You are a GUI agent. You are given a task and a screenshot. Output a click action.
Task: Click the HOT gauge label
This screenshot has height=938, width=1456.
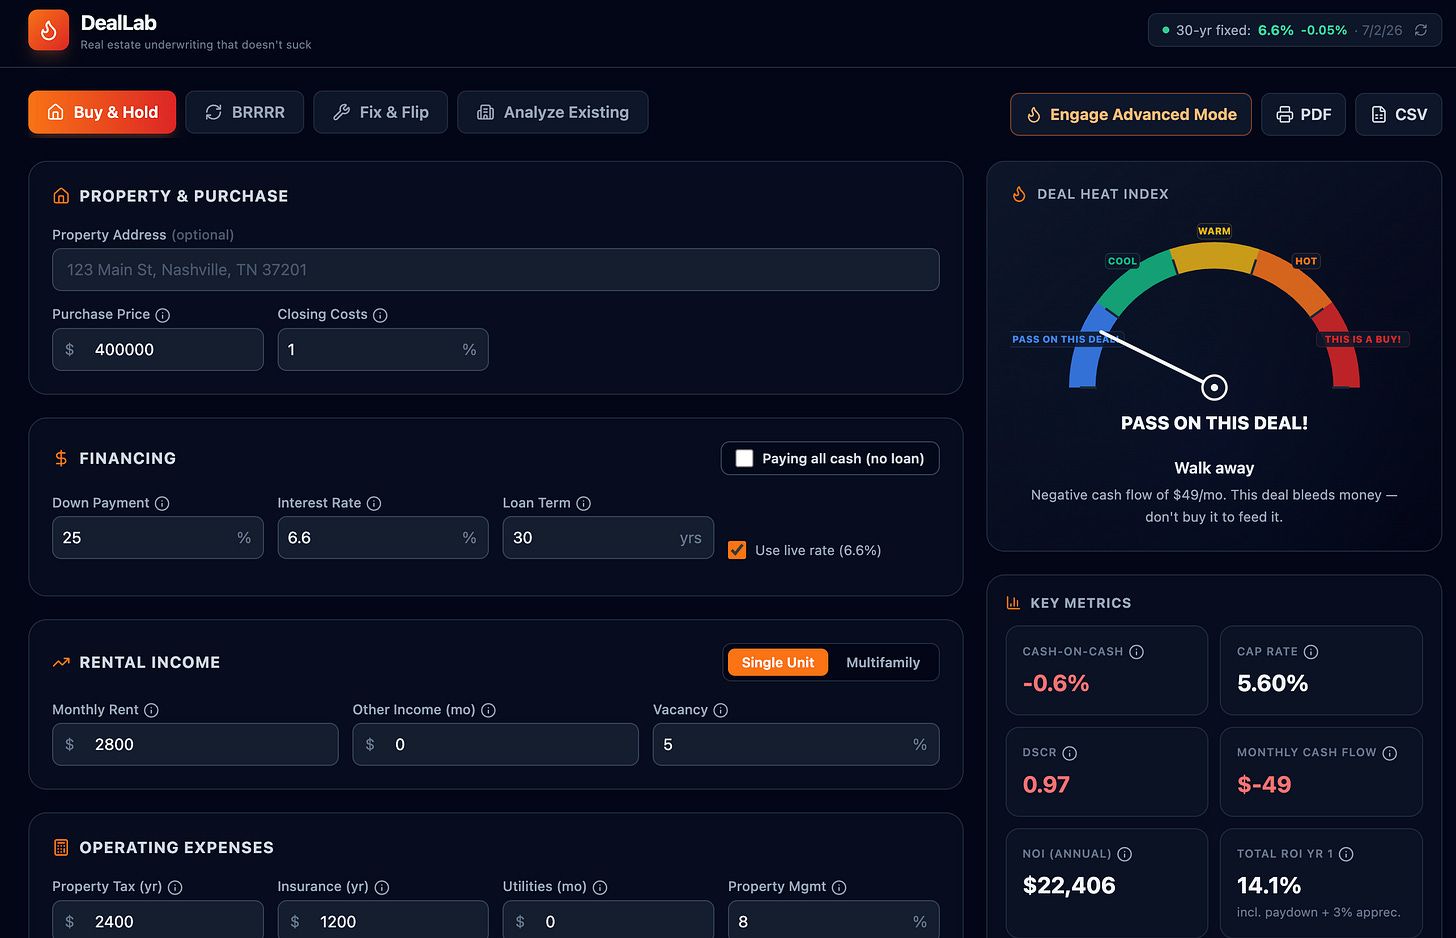(x=1306, y=261)
